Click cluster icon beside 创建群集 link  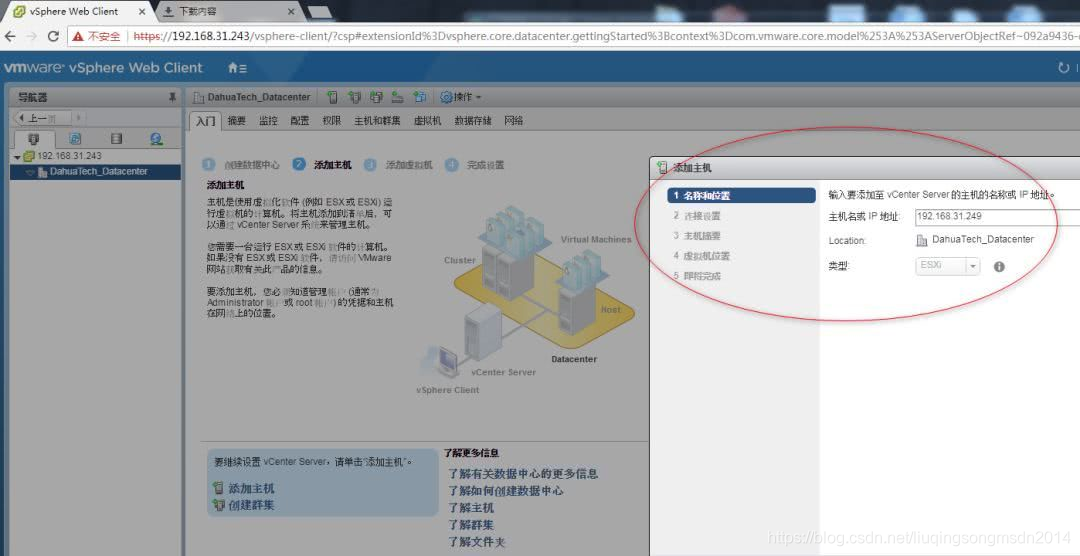(x=218, y=505)
